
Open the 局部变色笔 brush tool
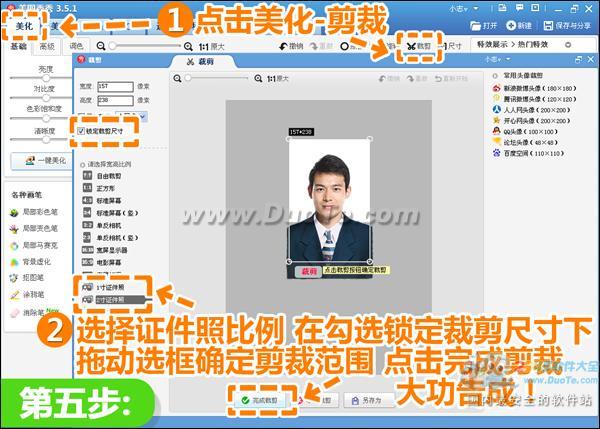[34, 228]
